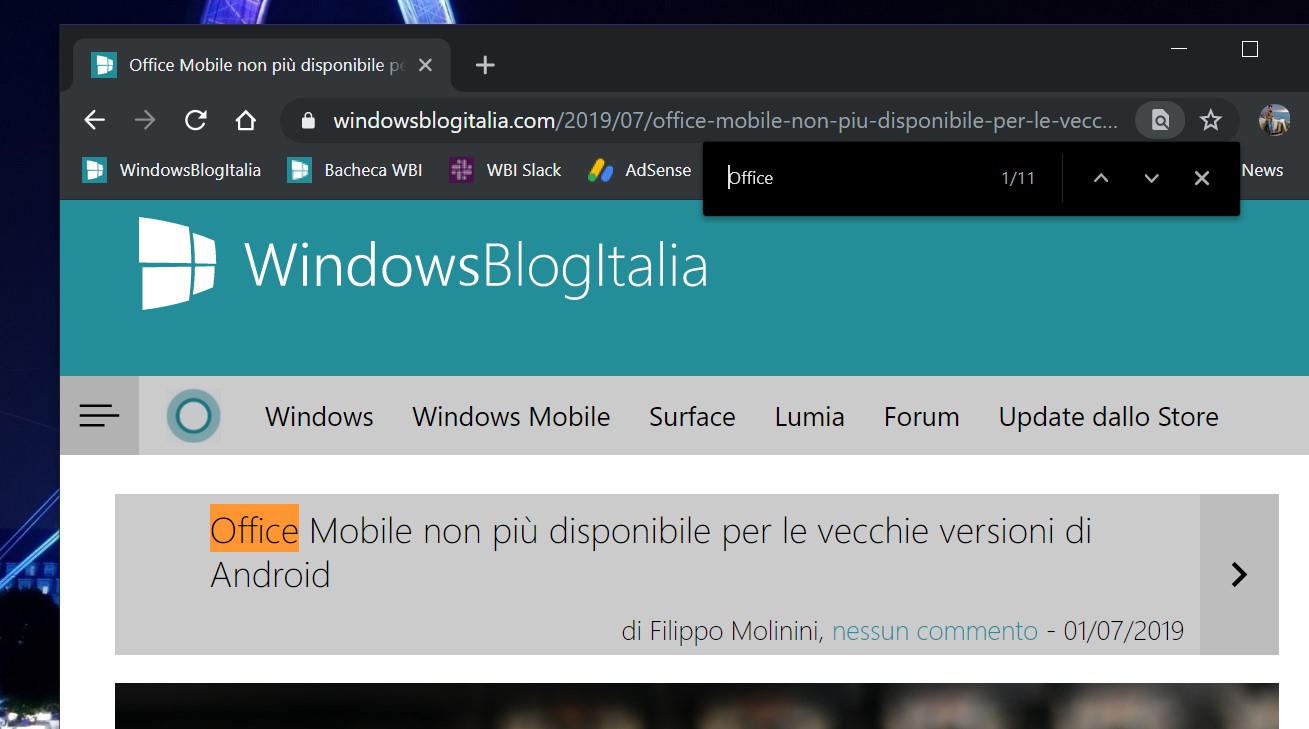Open Bacheca WBI bookmark
Viewport: 1309px width, 729px height.
[355, 170]
